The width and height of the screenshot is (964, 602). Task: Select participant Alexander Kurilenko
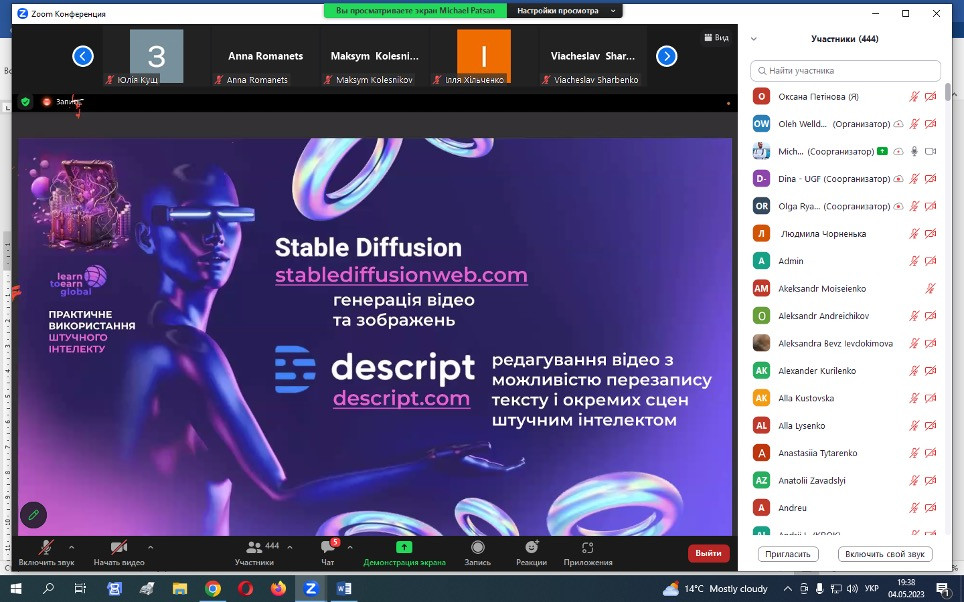point(845,371)
